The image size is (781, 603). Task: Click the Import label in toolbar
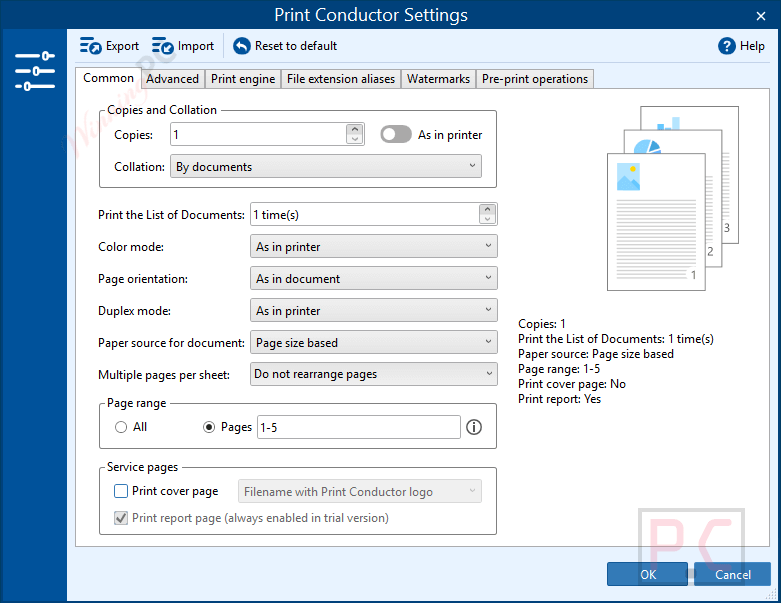(196, 46)
